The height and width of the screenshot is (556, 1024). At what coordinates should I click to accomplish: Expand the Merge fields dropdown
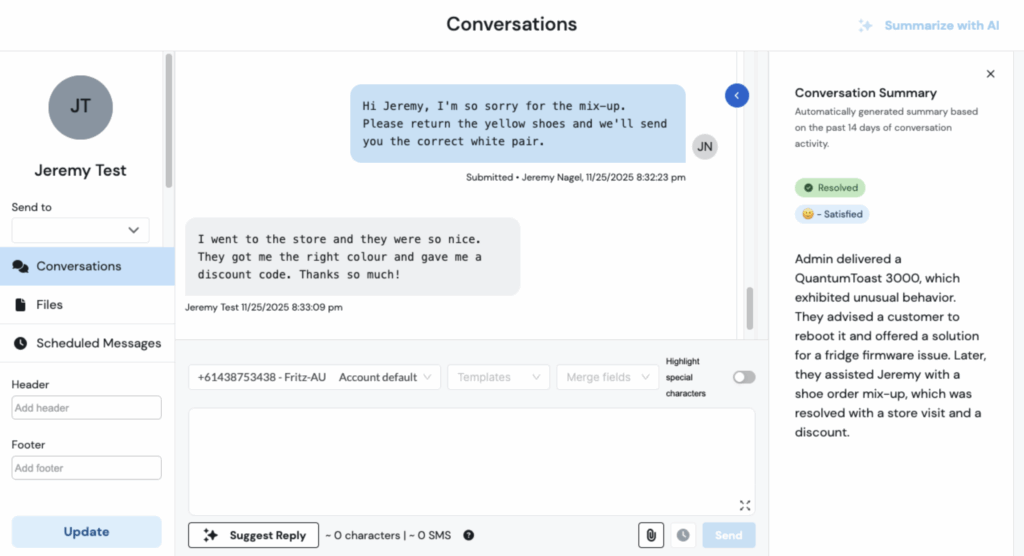pyautogui.click(x=607, y=377)
